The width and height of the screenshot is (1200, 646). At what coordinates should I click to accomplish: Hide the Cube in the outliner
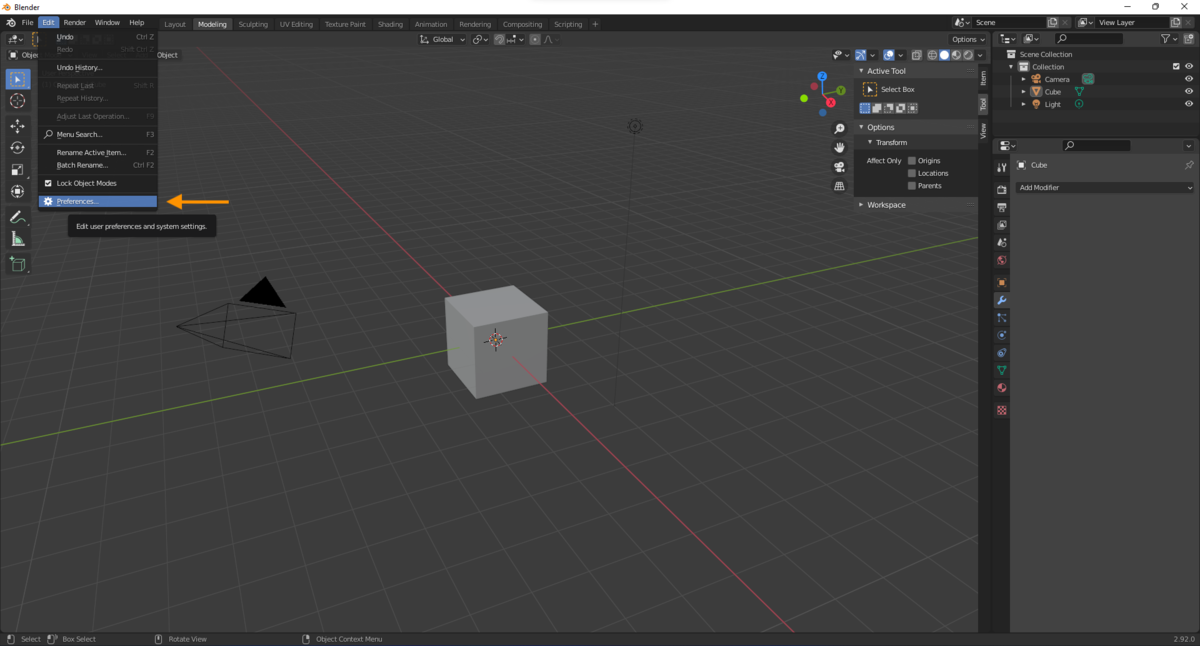1189,92
